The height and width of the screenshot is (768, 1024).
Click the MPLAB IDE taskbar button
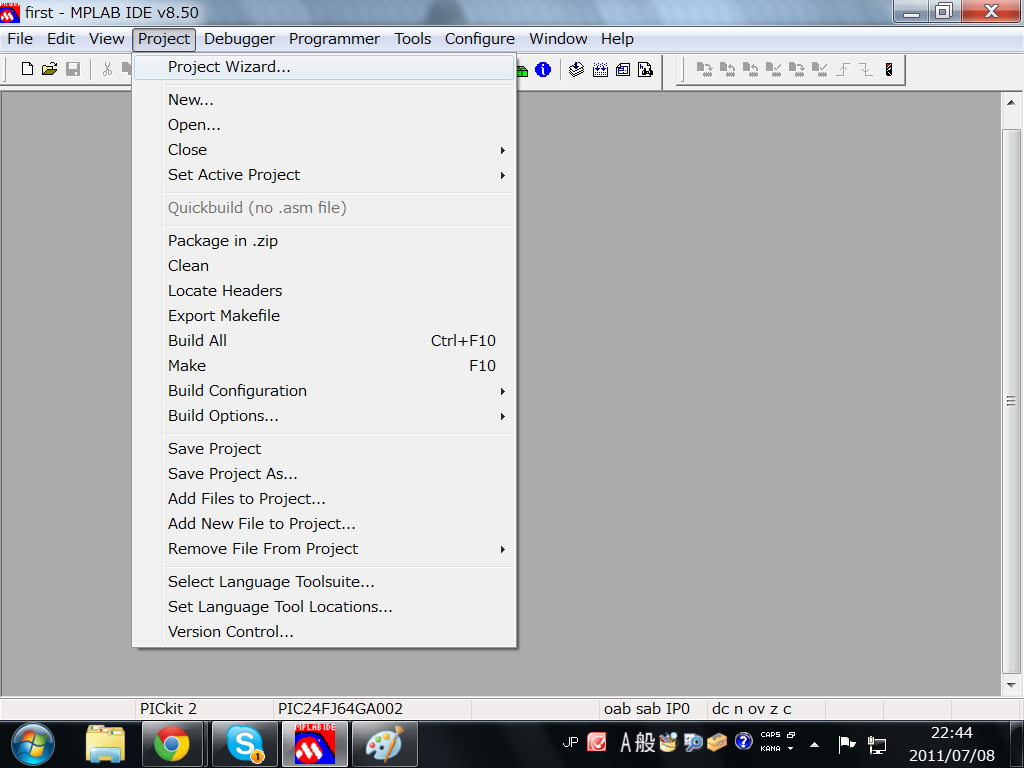pyautogui.click(x=315, y=744)
